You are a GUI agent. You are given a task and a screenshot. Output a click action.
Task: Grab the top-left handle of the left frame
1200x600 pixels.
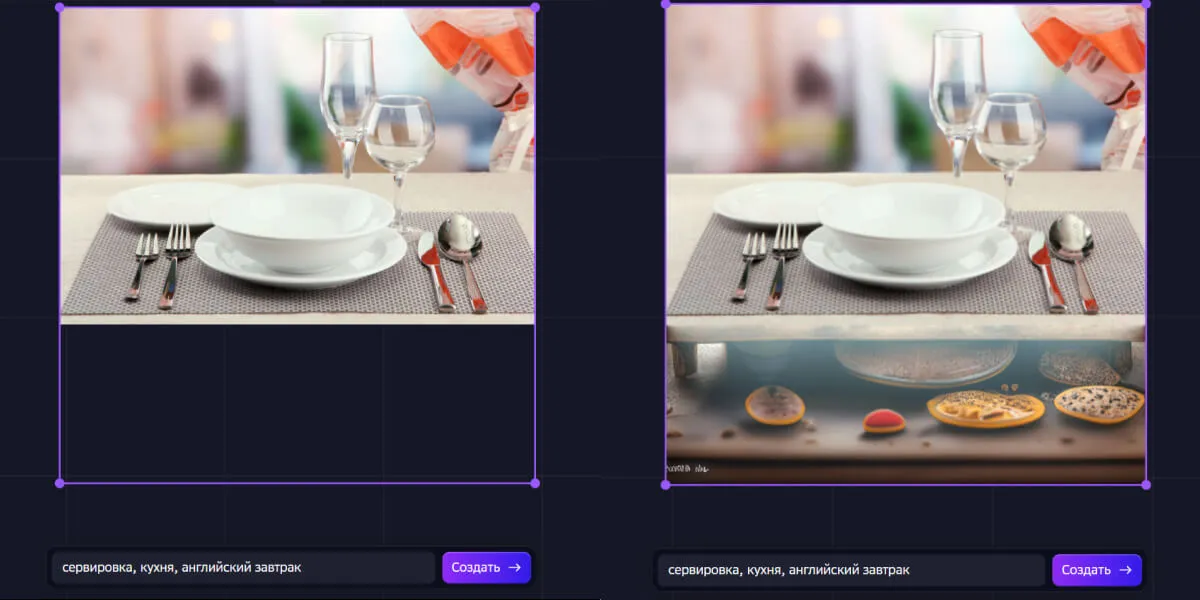tap(60, 7)
